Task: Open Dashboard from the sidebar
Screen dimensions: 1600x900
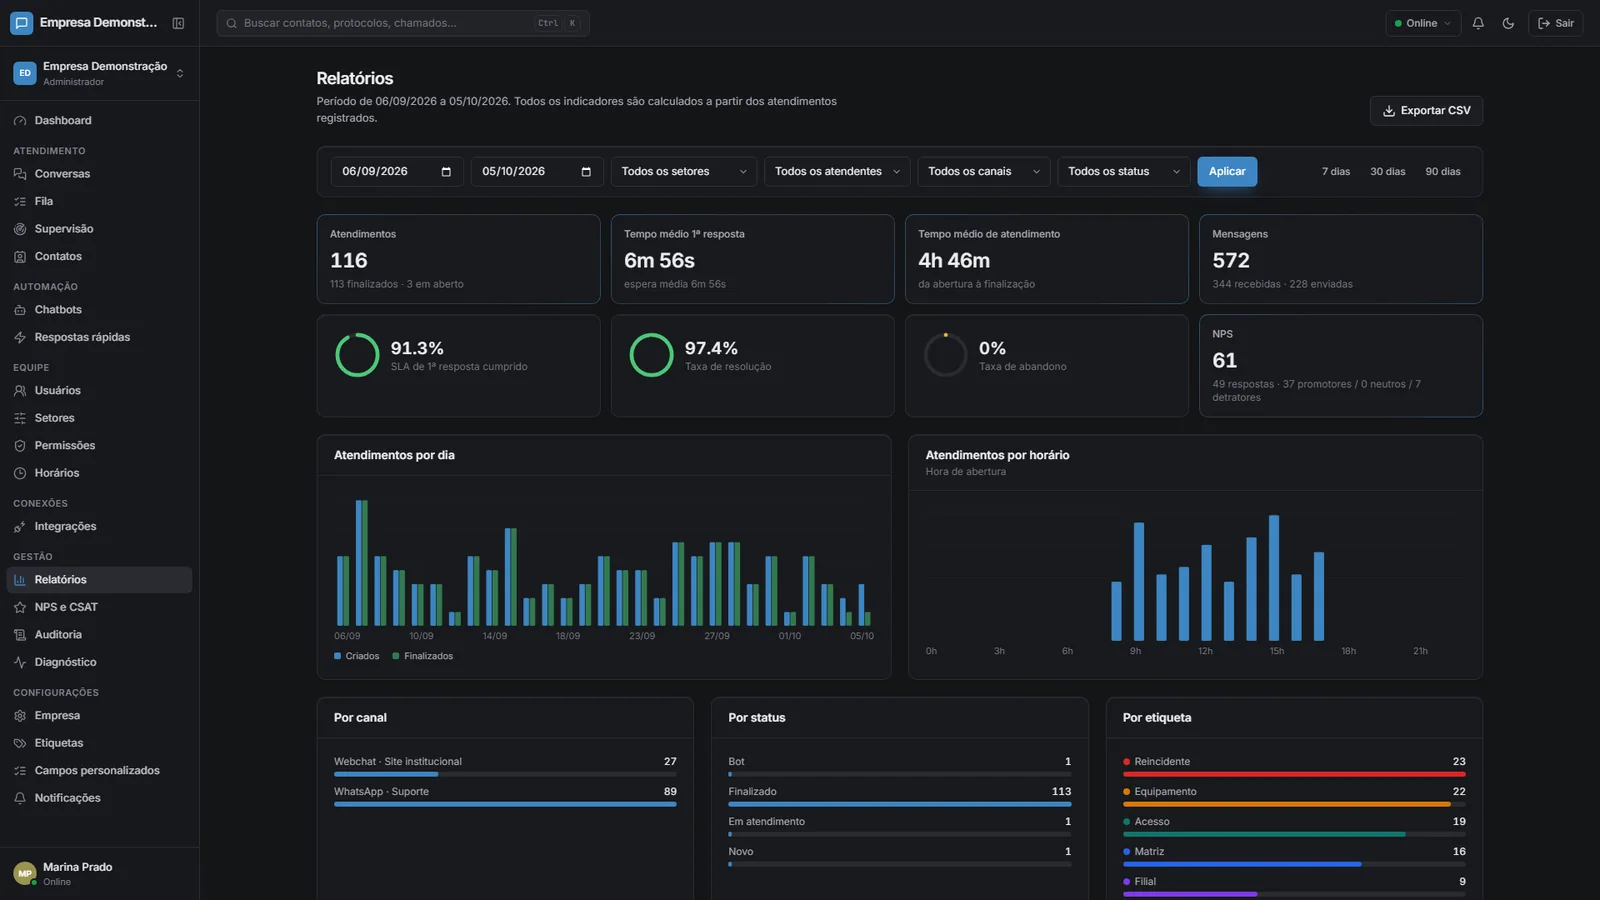Action: pyautogui.click(x=99, y=120)
